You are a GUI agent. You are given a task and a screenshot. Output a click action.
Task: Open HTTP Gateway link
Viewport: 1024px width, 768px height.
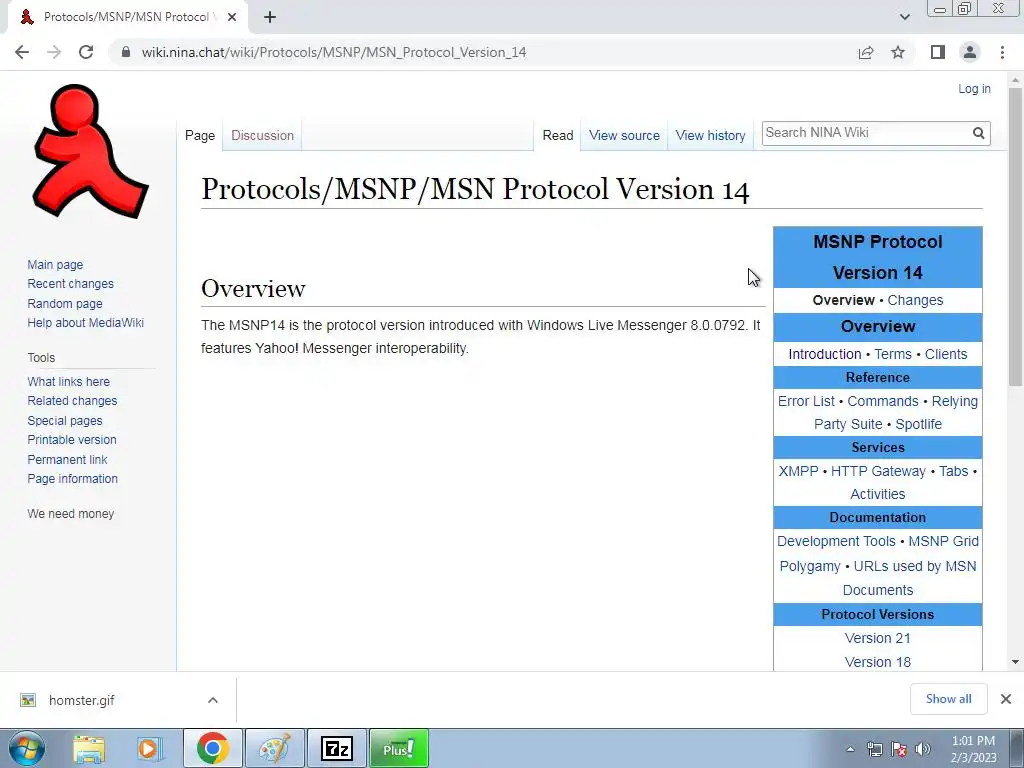[x=878, y=472]
